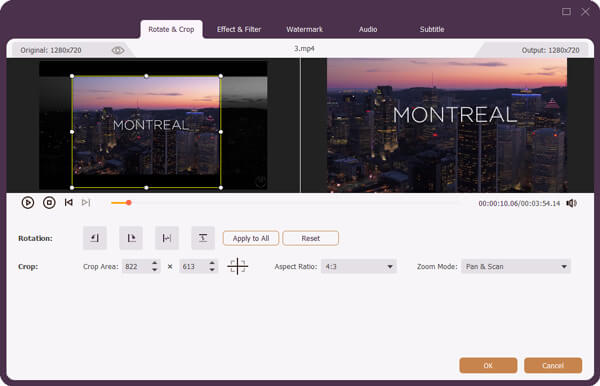
Task: Skip to the next frame
Action: point(86,202)
